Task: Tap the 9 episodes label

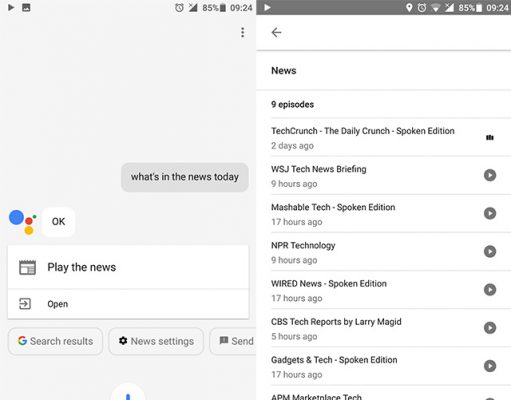Action: click(292, 104)
